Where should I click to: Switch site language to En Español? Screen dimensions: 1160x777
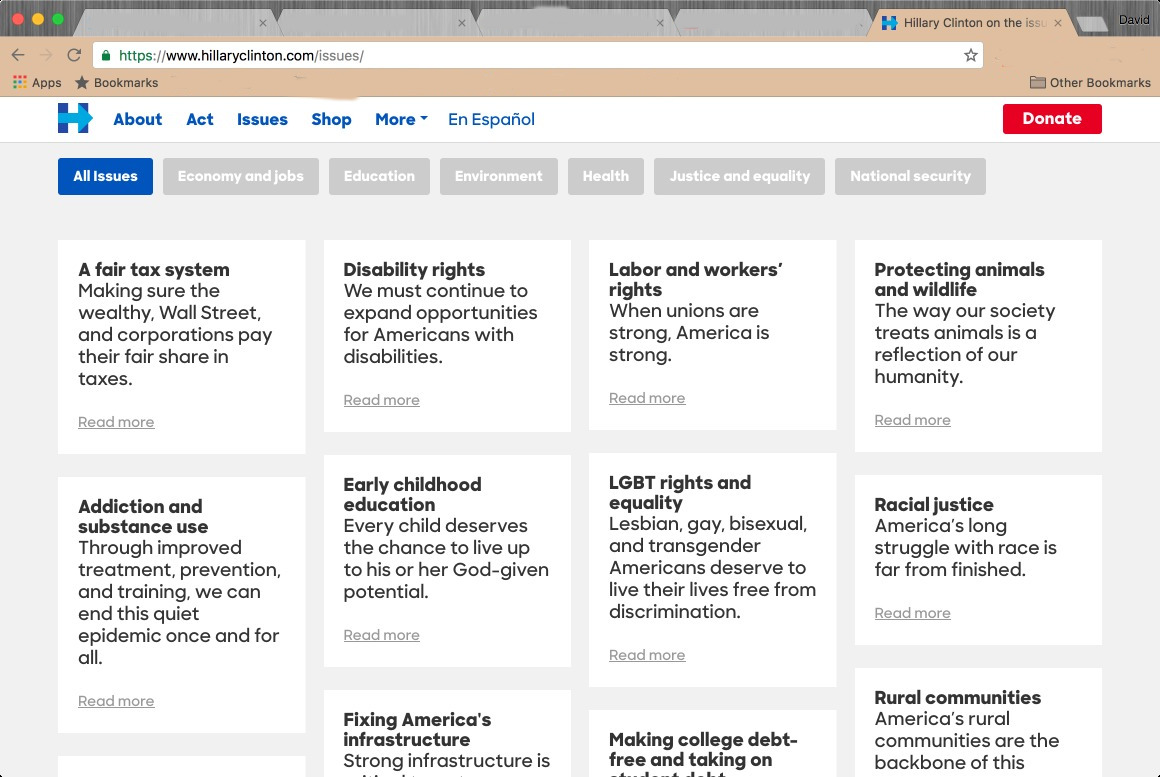click(491, 119)
